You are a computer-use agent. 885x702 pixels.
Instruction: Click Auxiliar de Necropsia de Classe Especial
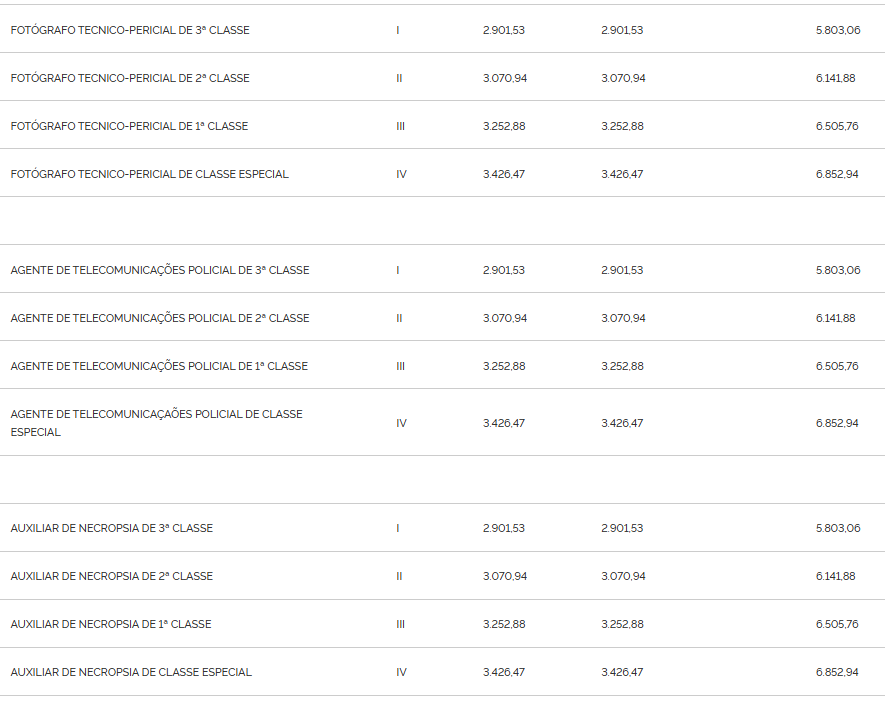click(x=131, y=672)
